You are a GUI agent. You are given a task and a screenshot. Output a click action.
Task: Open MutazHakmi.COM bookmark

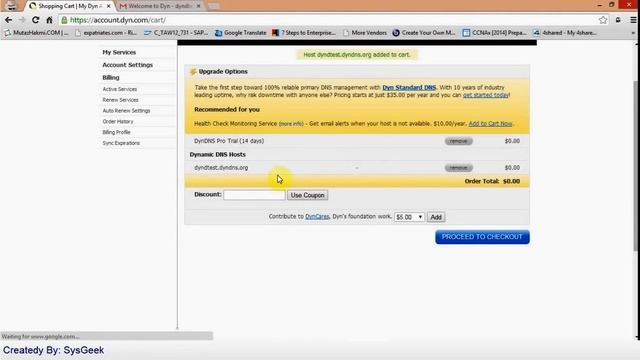point(37,33)
